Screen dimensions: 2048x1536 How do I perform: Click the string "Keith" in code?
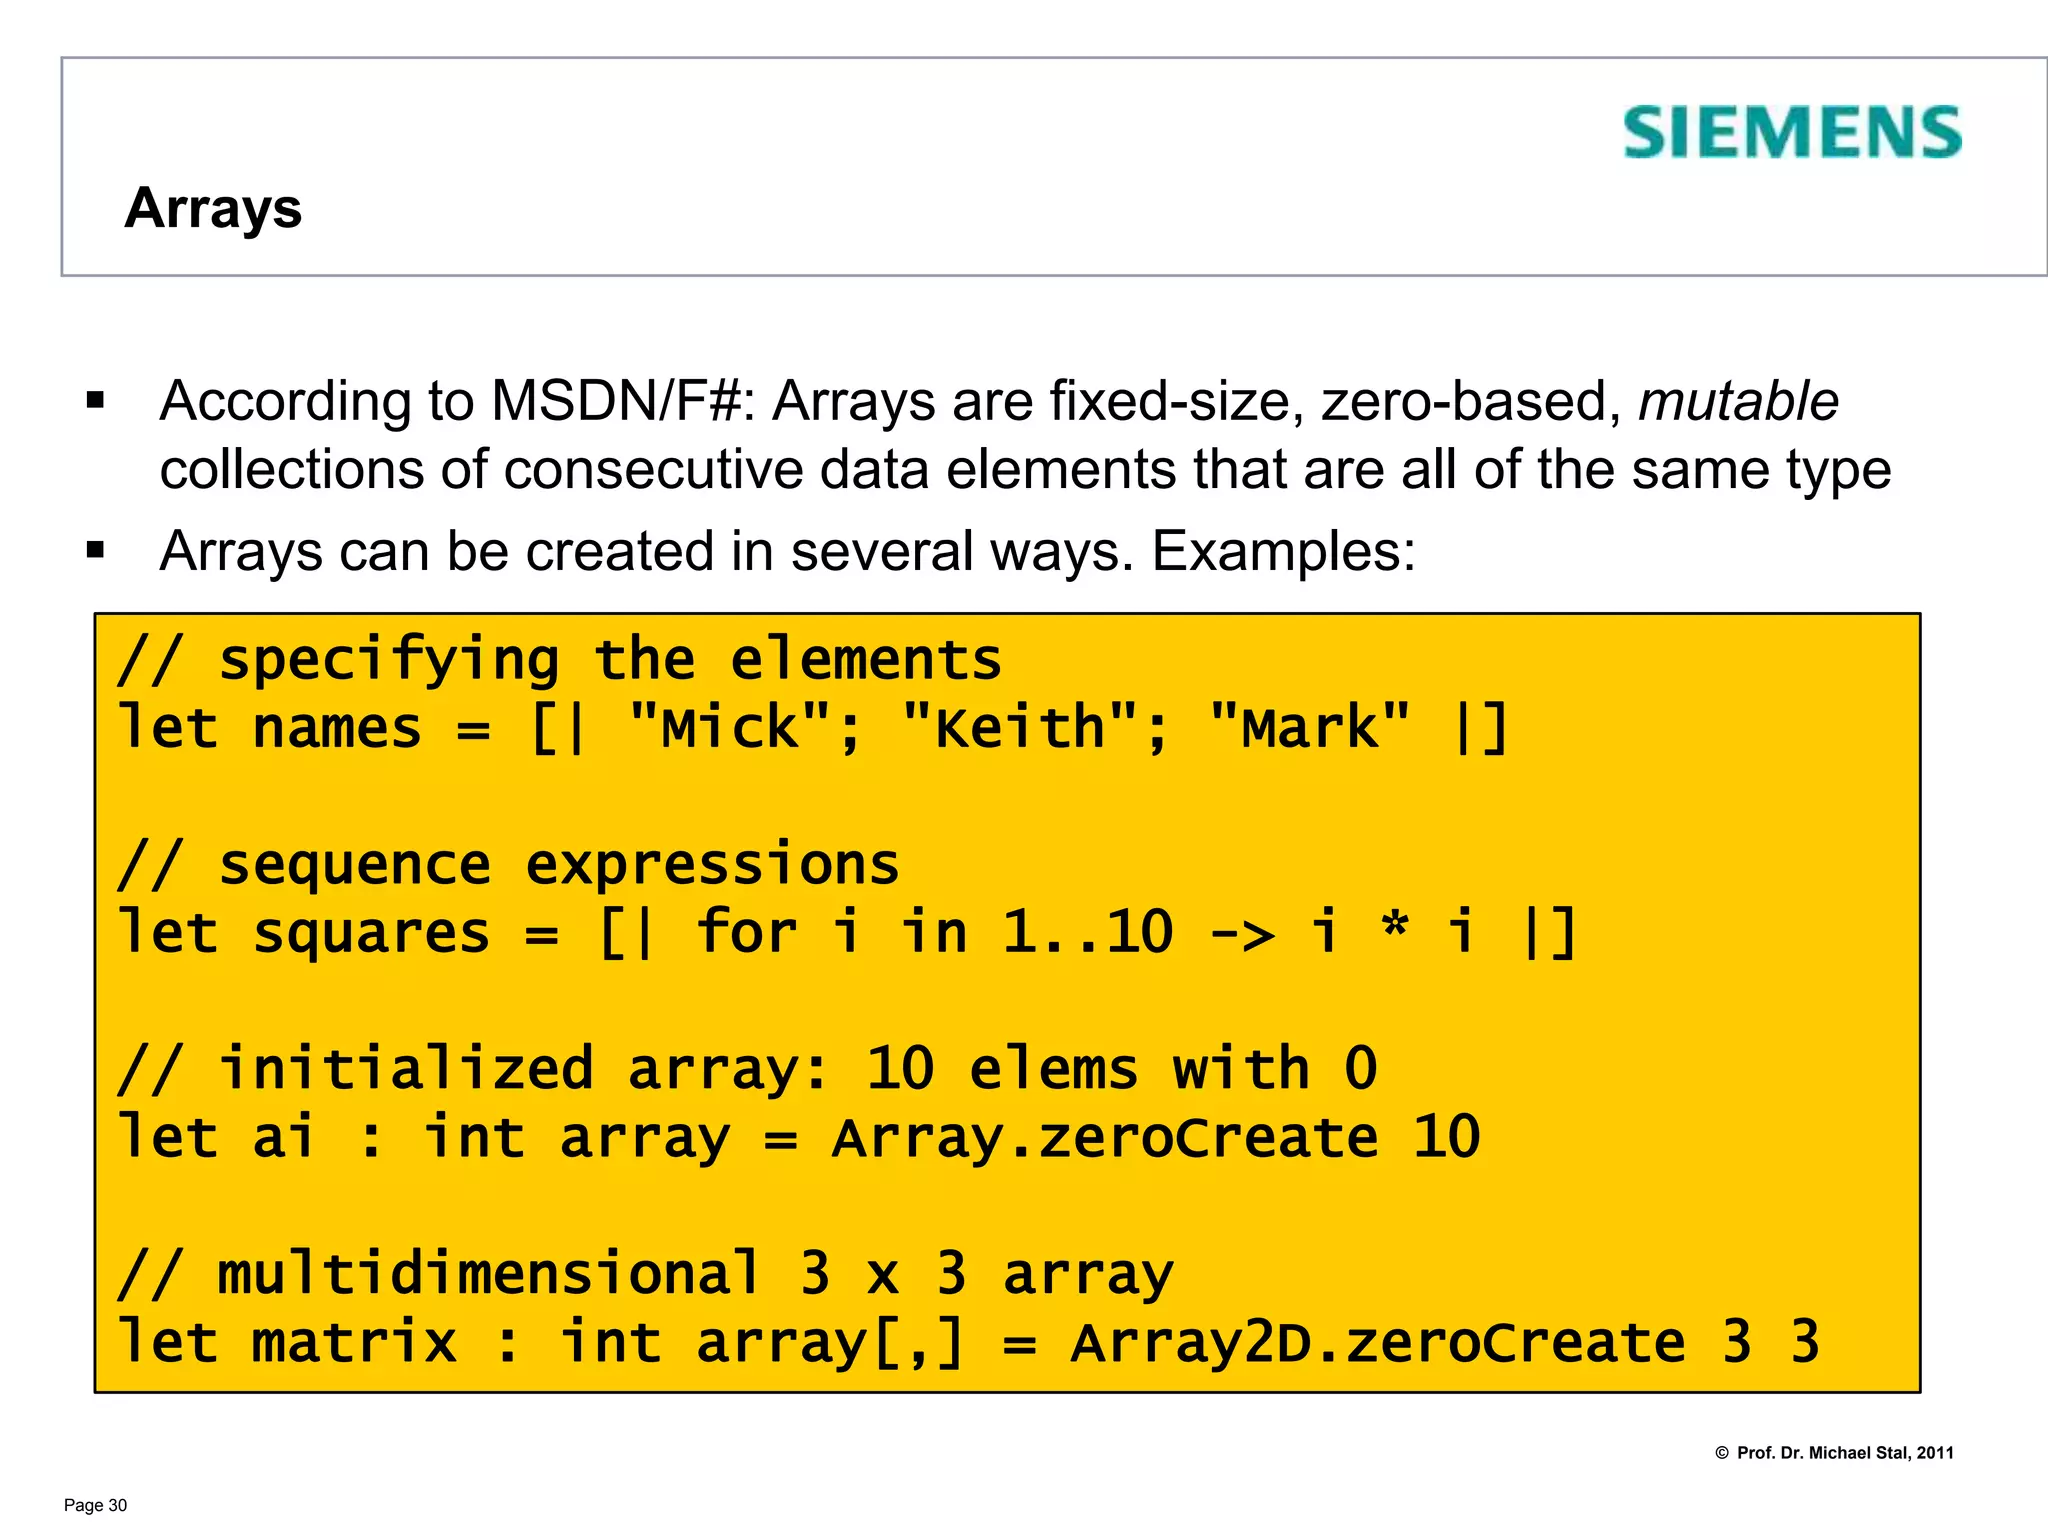click(x=1019, y=728)
